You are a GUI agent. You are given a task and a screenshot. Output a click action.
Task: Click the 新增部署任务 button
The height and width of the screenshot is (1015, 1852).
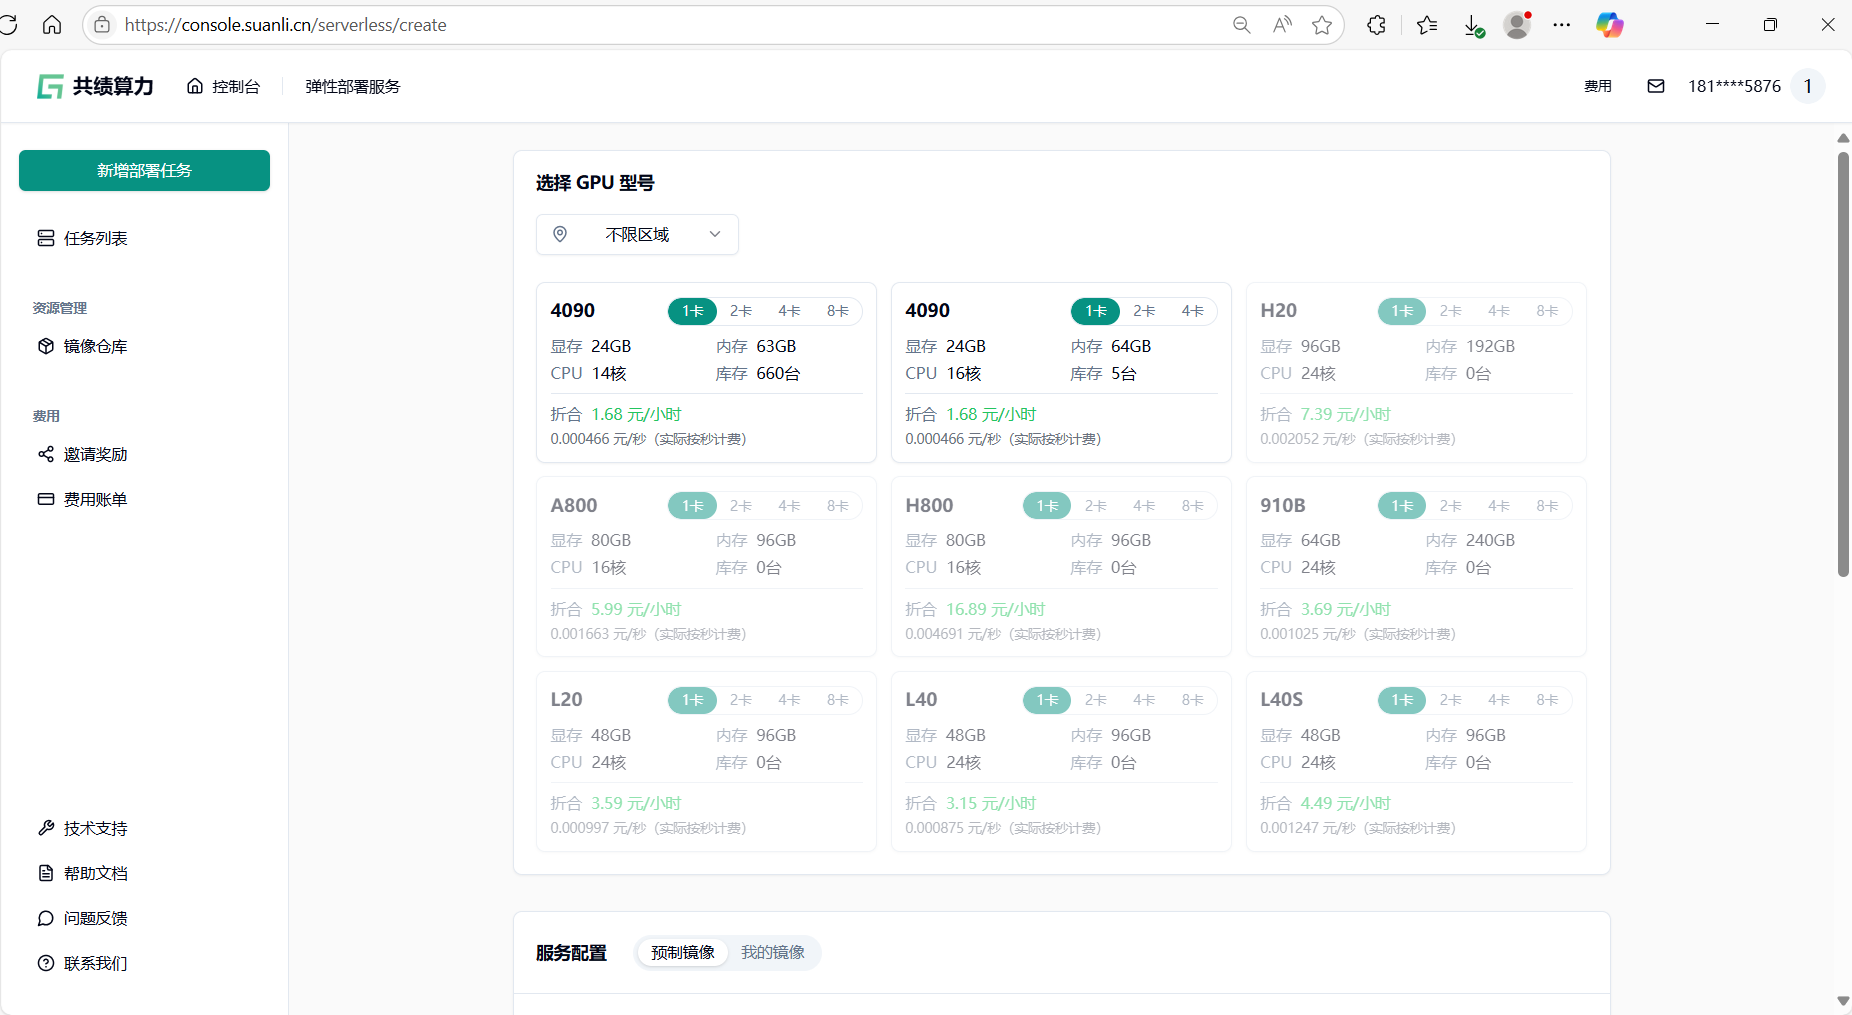(144, 171)
